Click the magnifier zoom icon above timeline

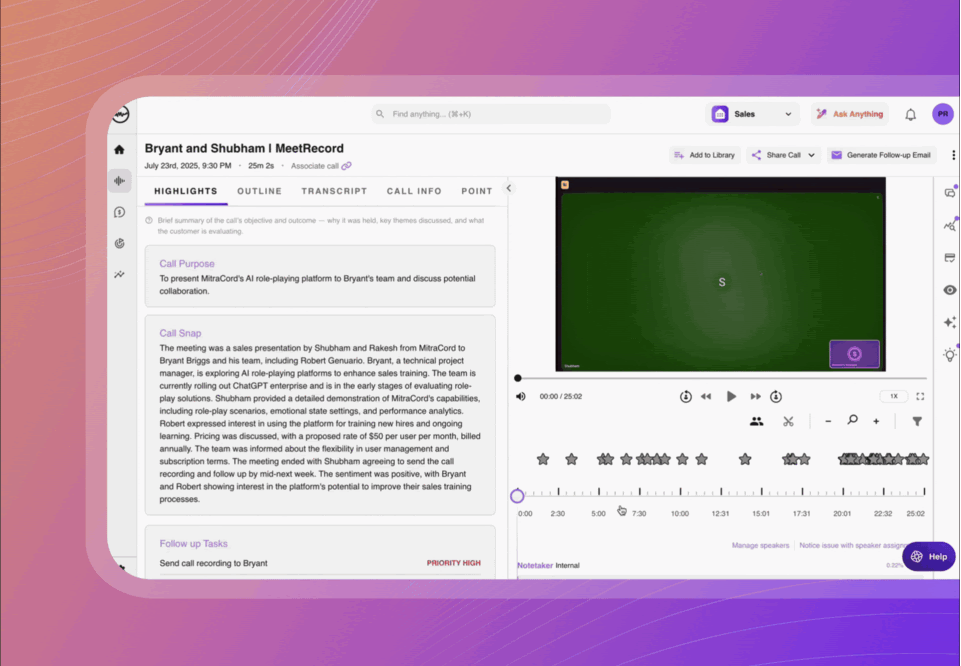point(853,420)
